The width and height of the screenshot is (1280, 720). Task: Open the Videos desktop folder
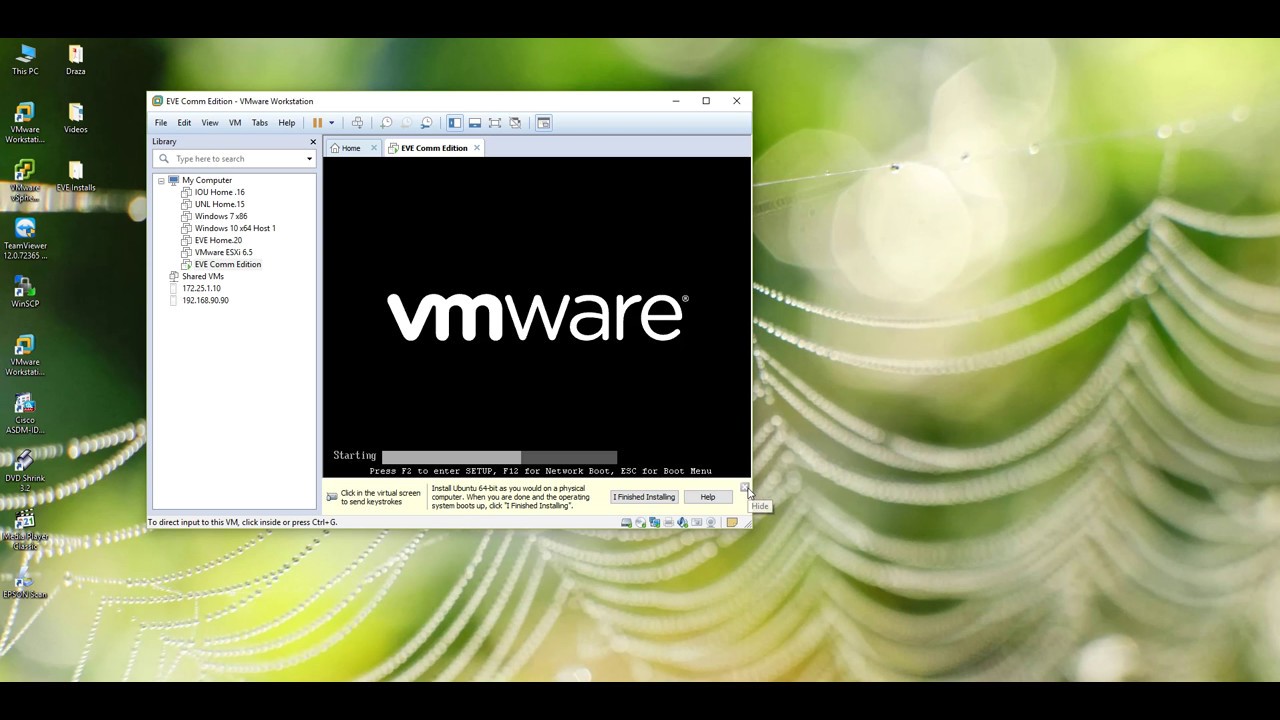(76, 118)
